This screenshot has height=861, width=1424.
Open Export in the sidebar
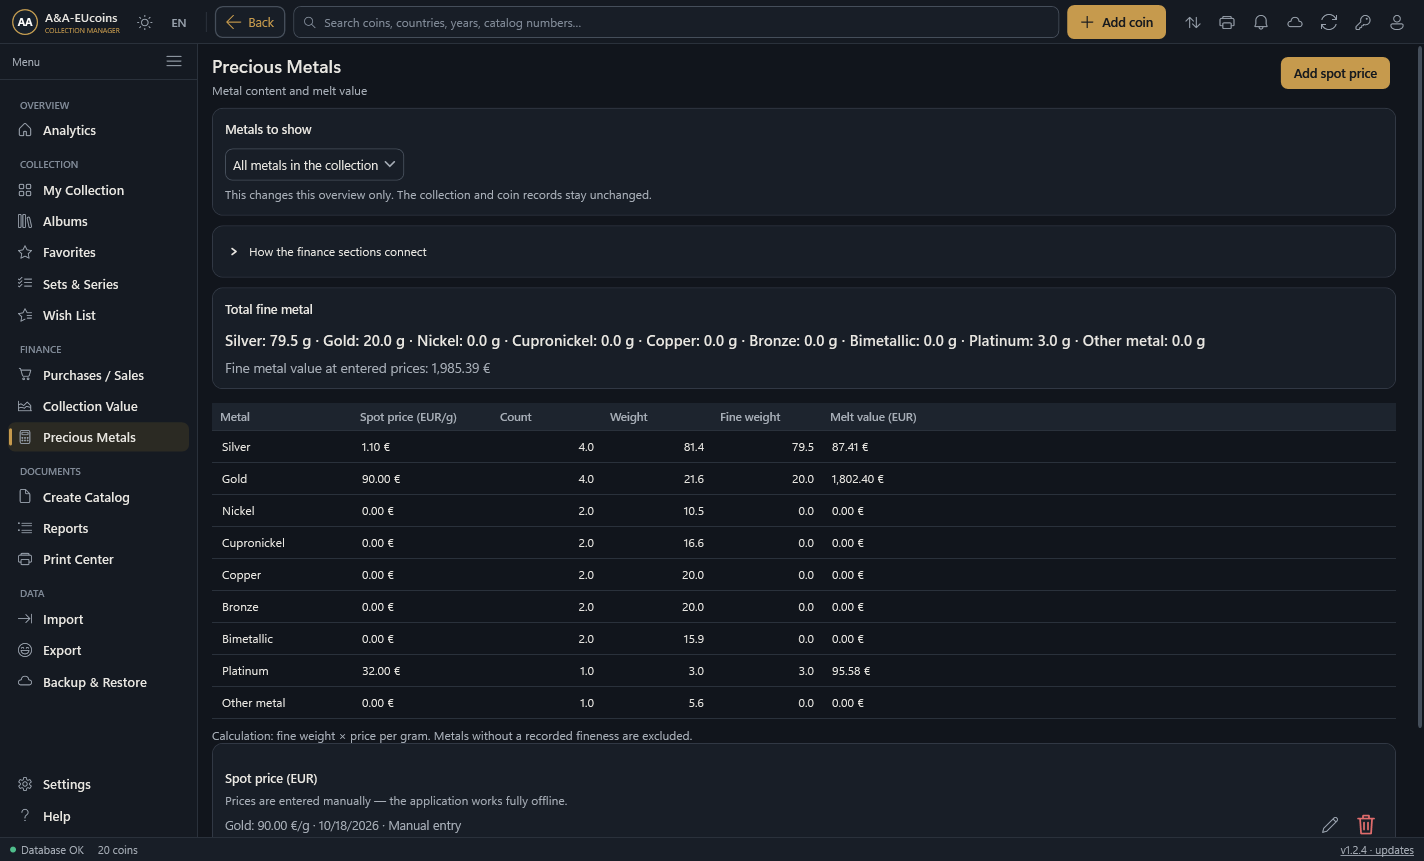[98, 650]
